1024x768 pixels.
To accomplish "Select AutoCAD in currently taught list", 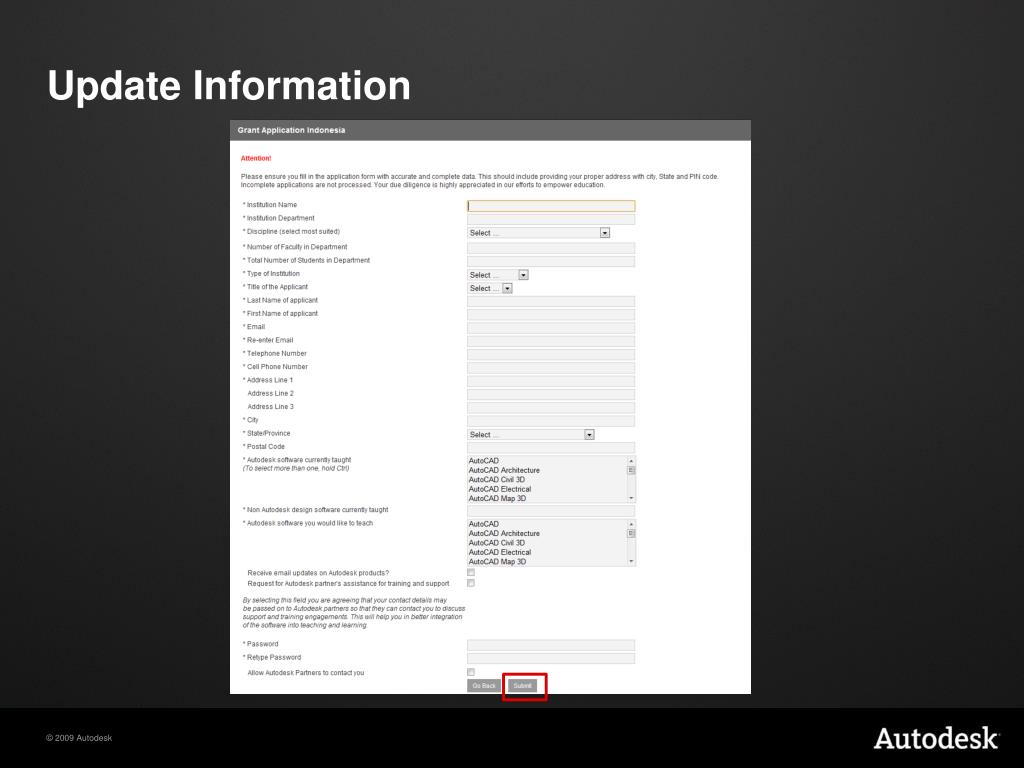I will pyautogui.click(x=547, y=461).
